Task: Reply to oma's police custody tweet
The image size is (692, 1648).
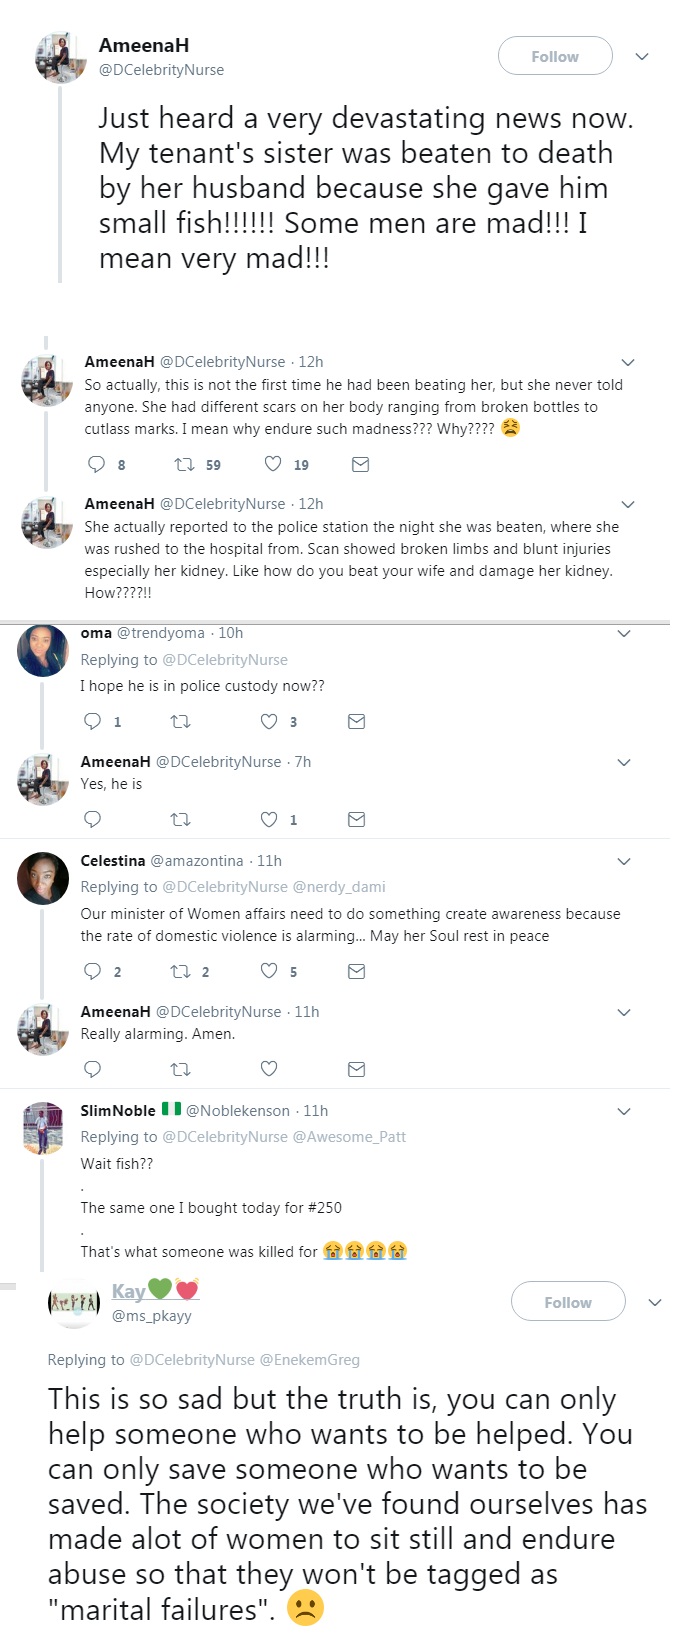Action: [x=93, y=721]
